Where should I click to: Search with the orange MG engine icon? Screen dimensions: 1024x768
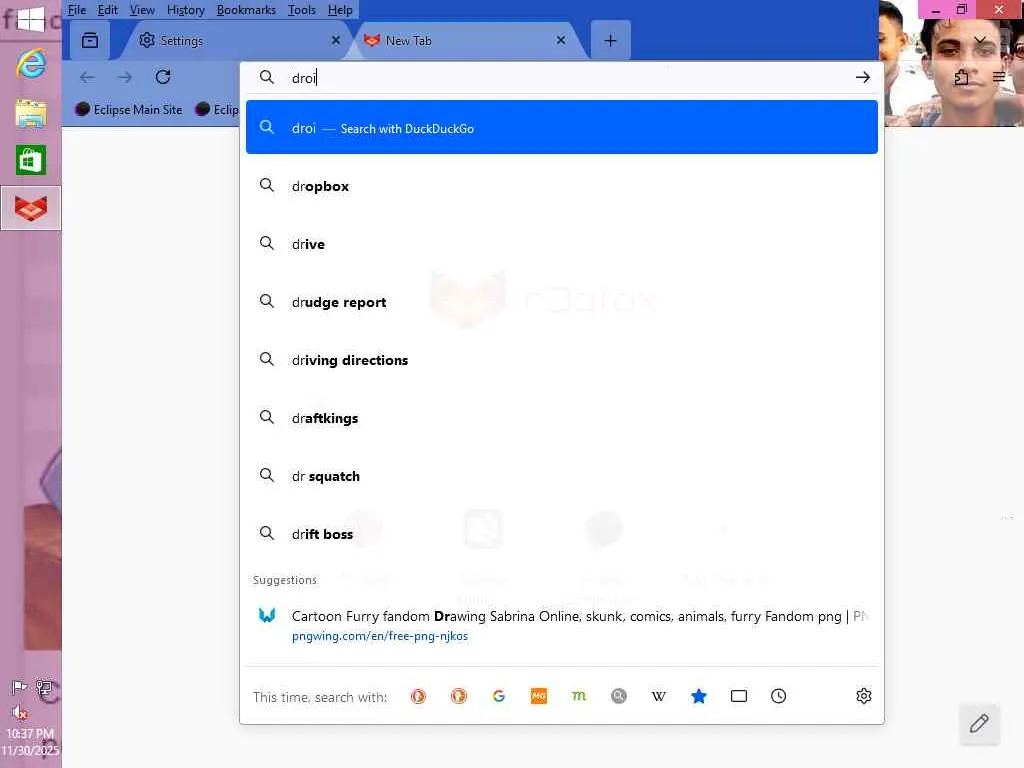coord(539,696)
